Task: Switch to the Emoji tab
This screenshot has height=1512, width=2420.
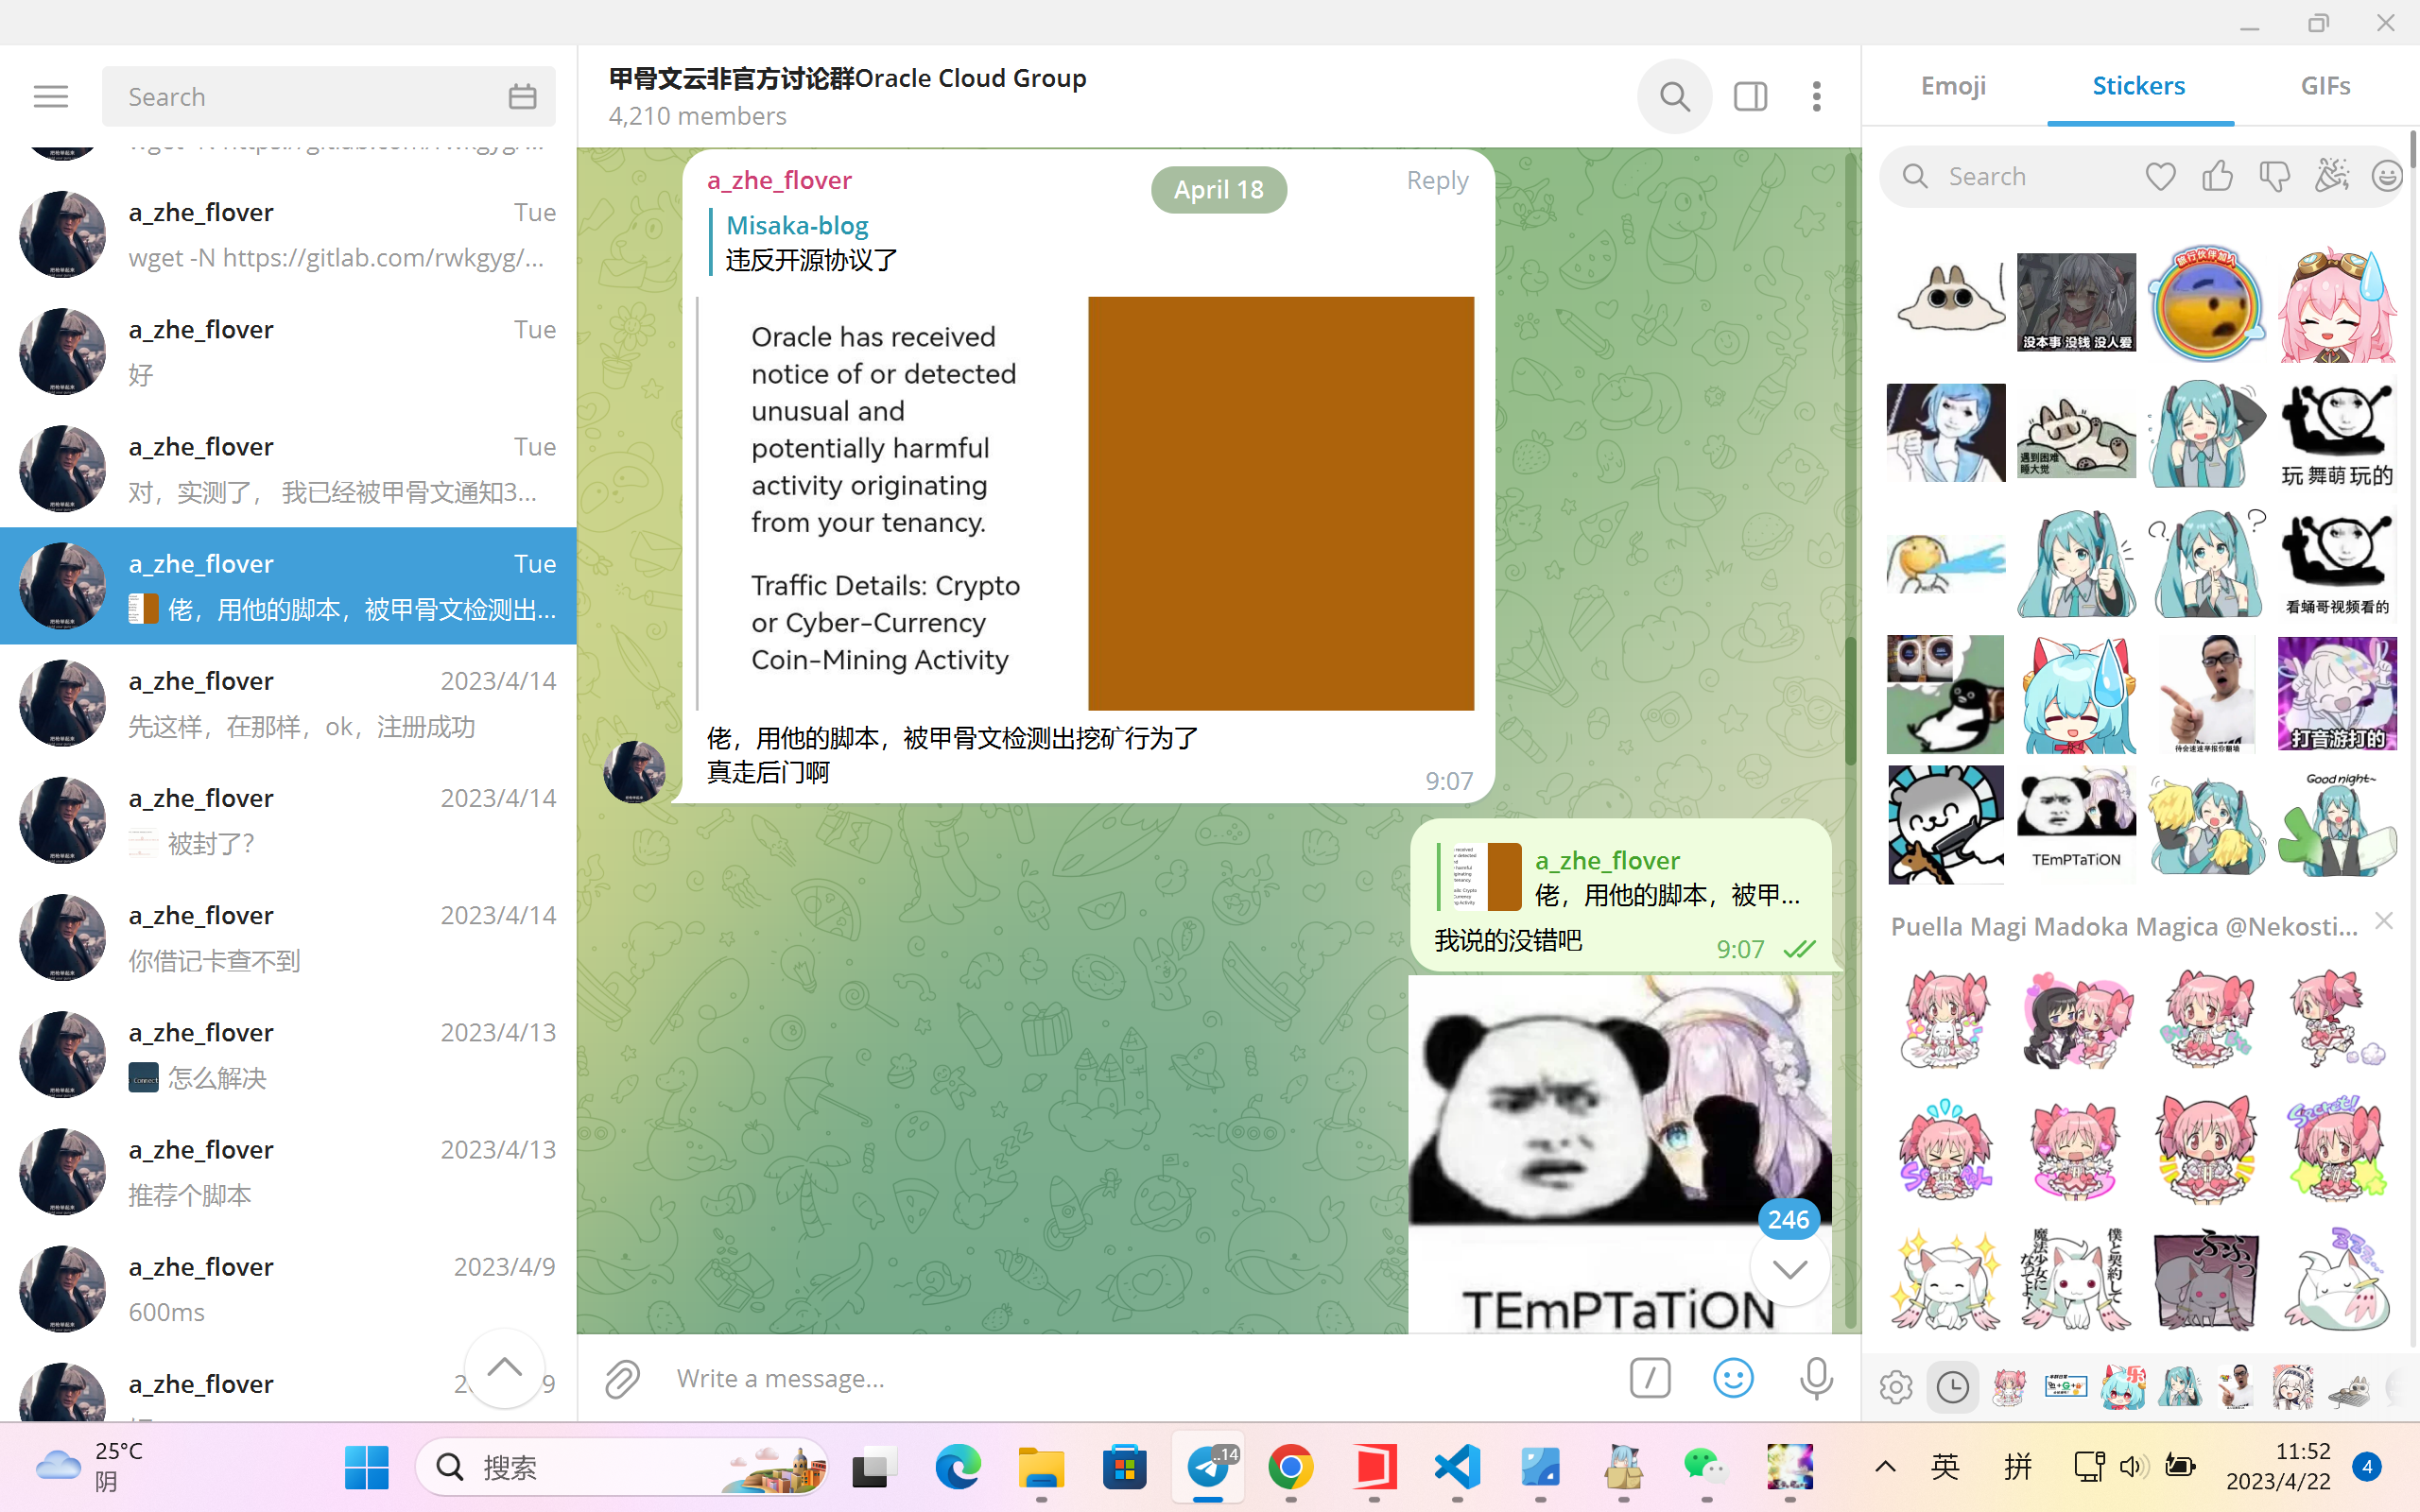Action: coord(1953,86)
